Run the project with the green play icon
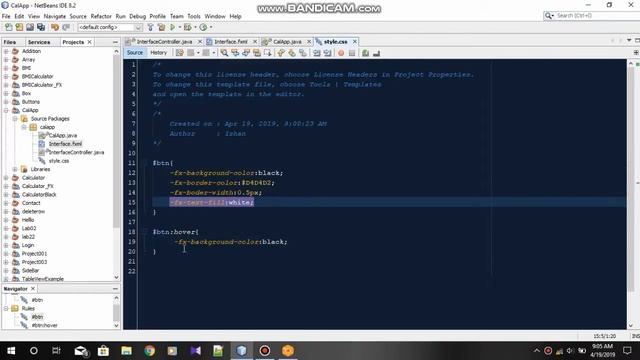The height and width of the screenshot is (360, 640). pyautogui.click(x=173, y=27)
